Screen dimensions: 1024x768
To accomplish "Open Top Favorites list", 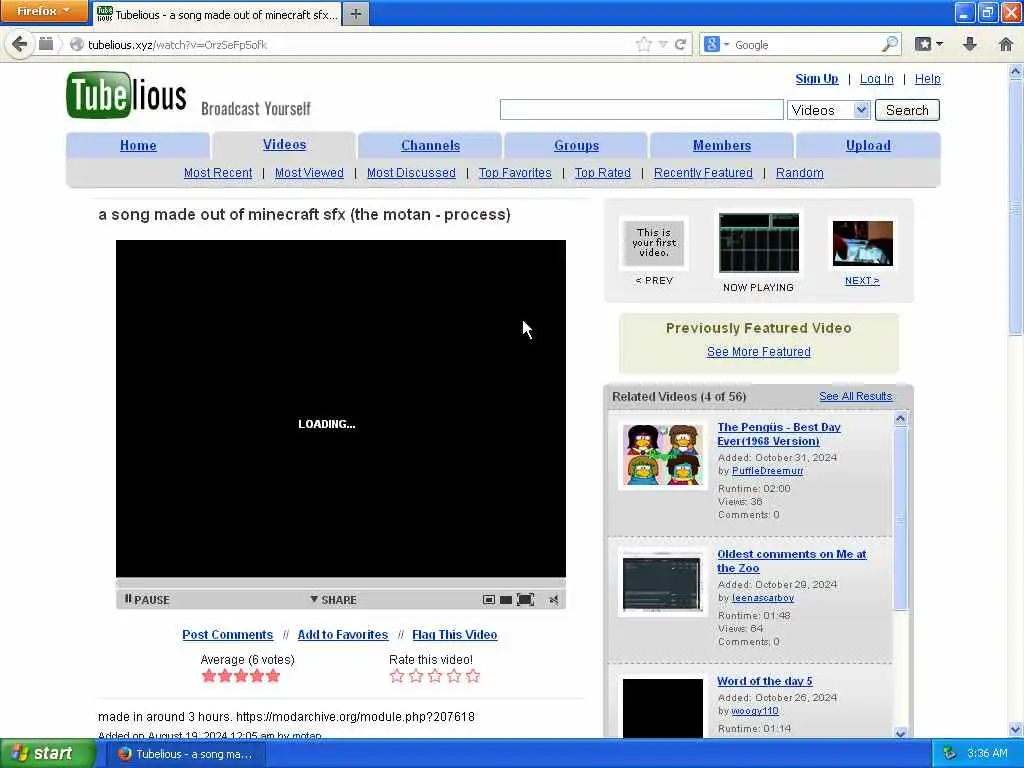I will click(515, 173).
